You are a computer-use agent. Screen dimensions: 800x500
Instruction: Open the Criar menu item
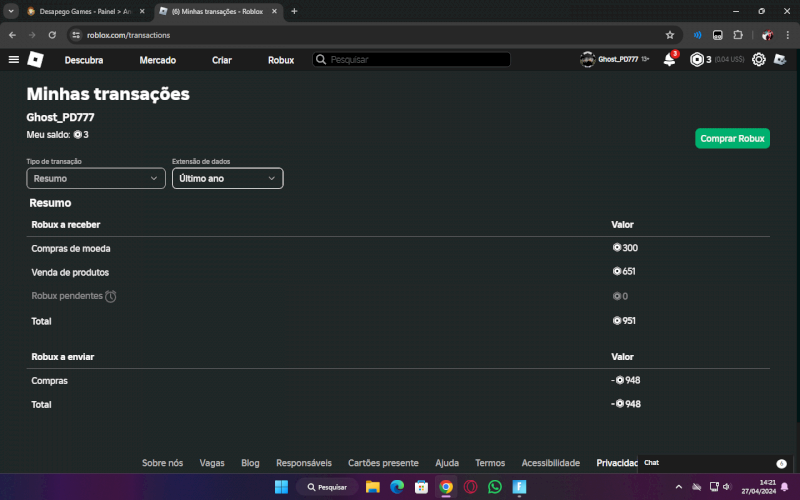[221, 60]
